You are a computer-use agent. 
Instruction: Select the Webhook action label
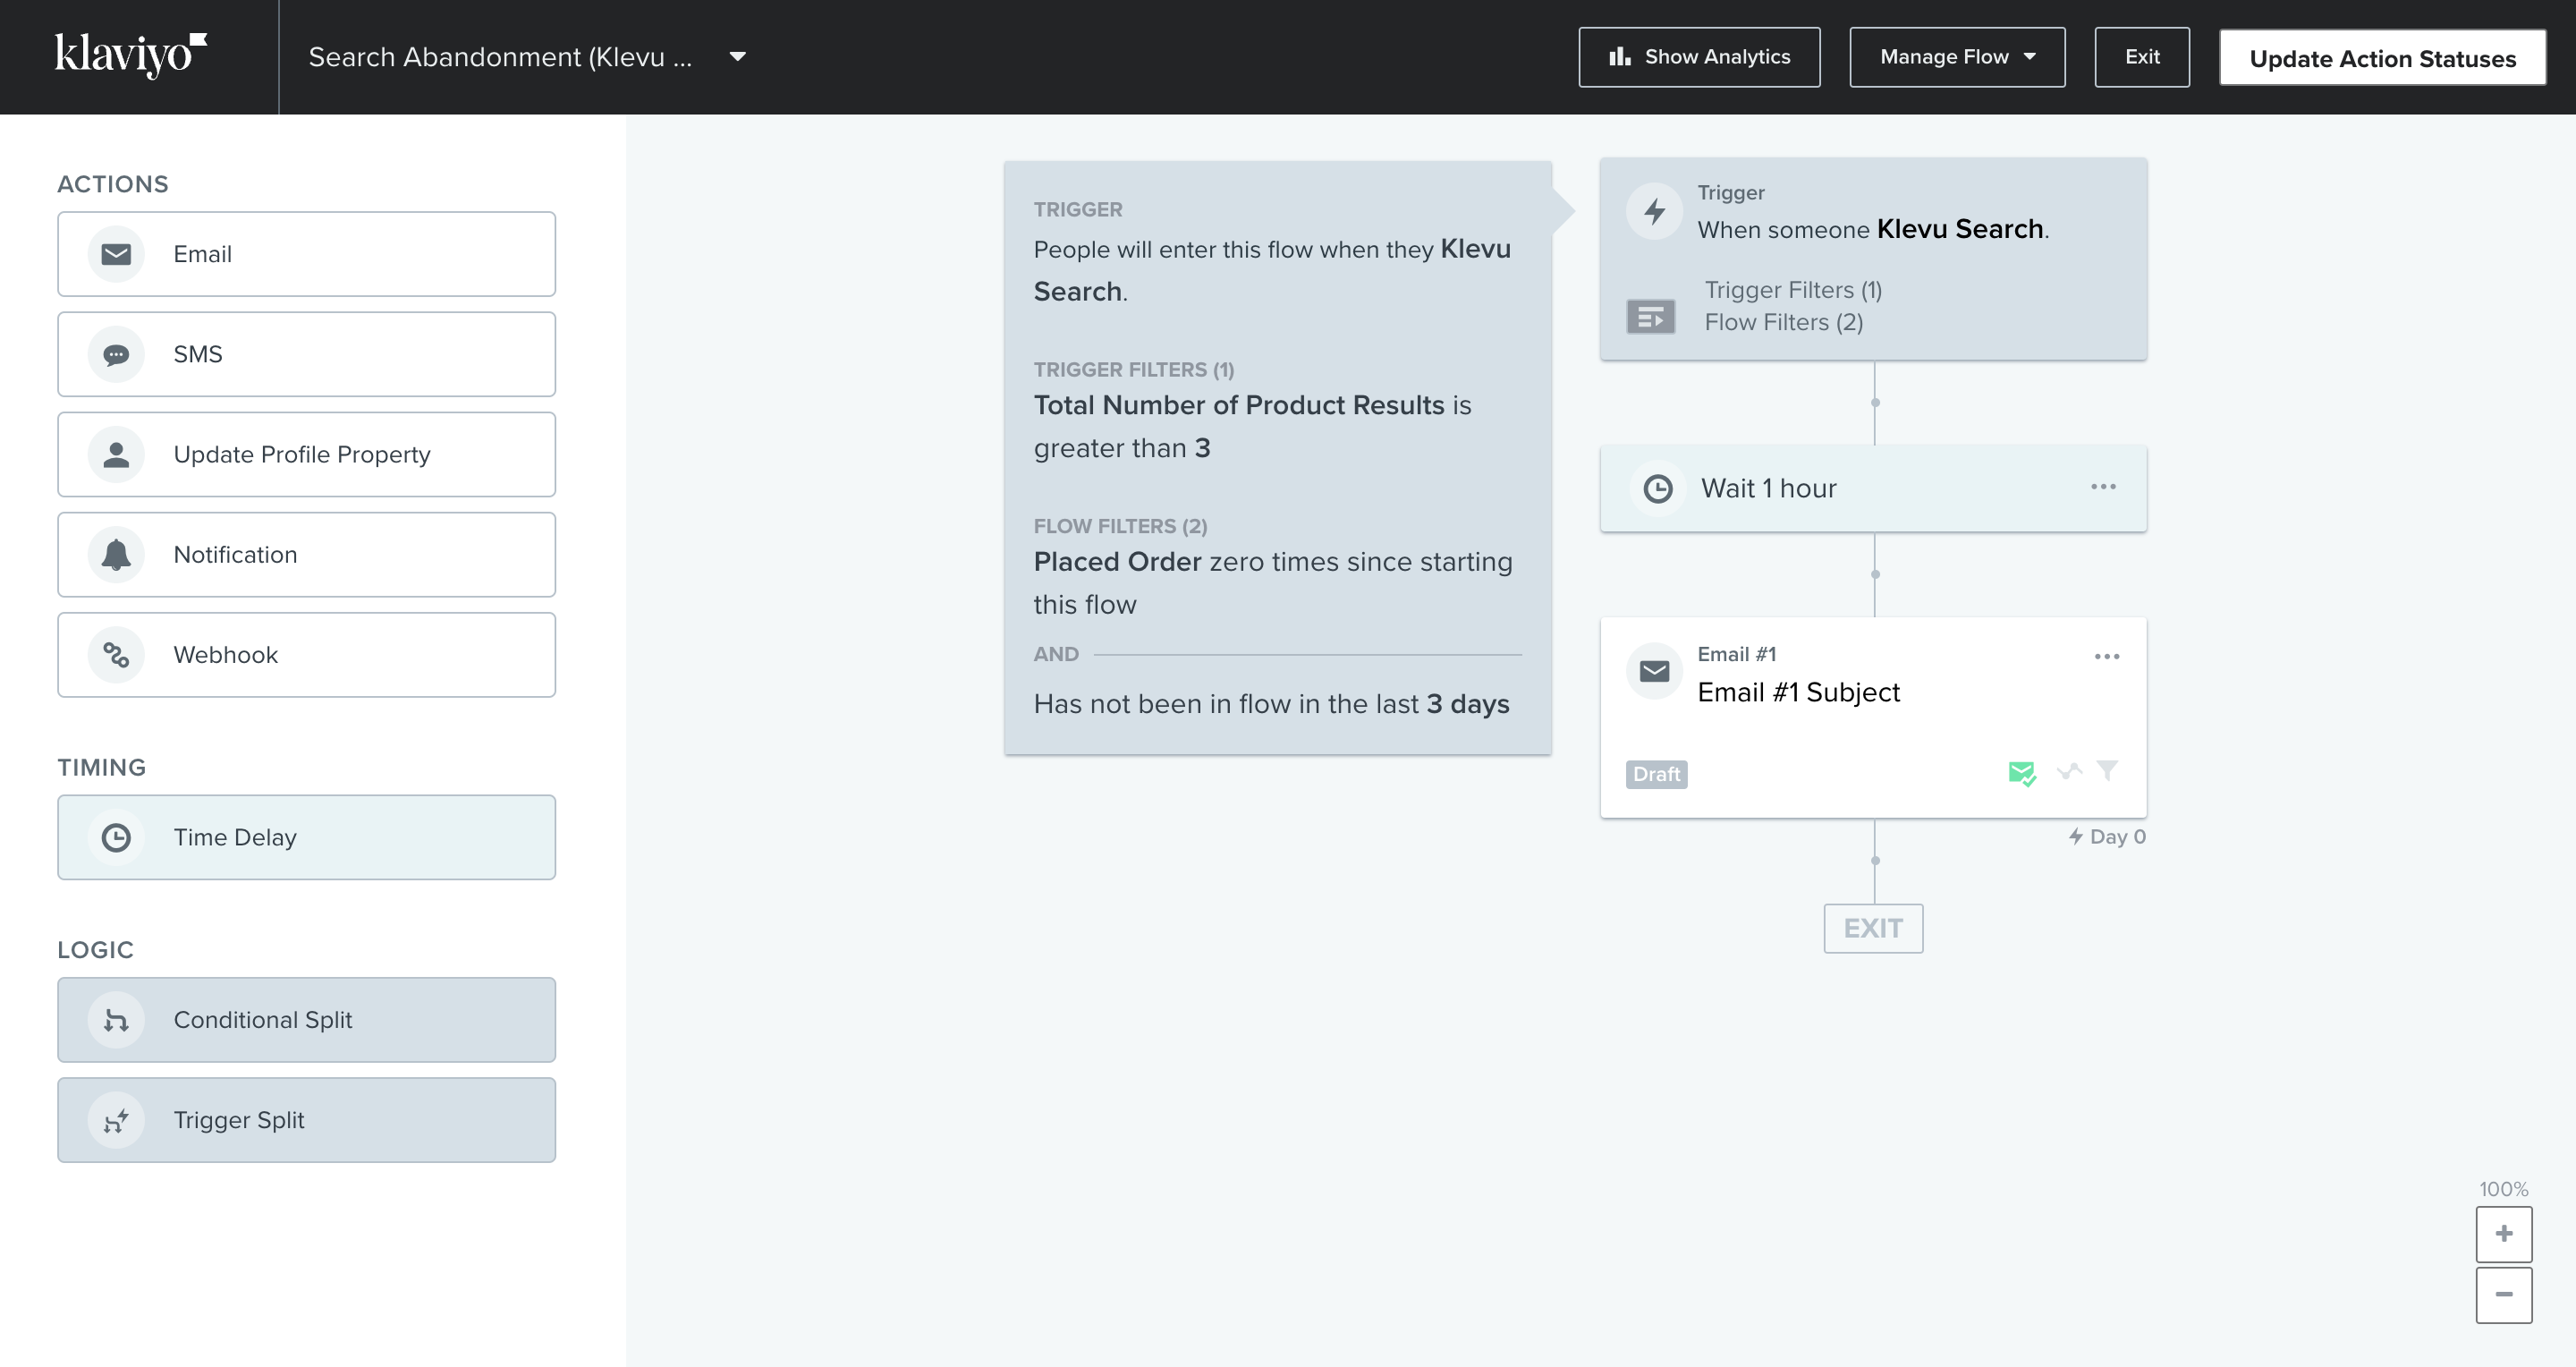[225, 654]
